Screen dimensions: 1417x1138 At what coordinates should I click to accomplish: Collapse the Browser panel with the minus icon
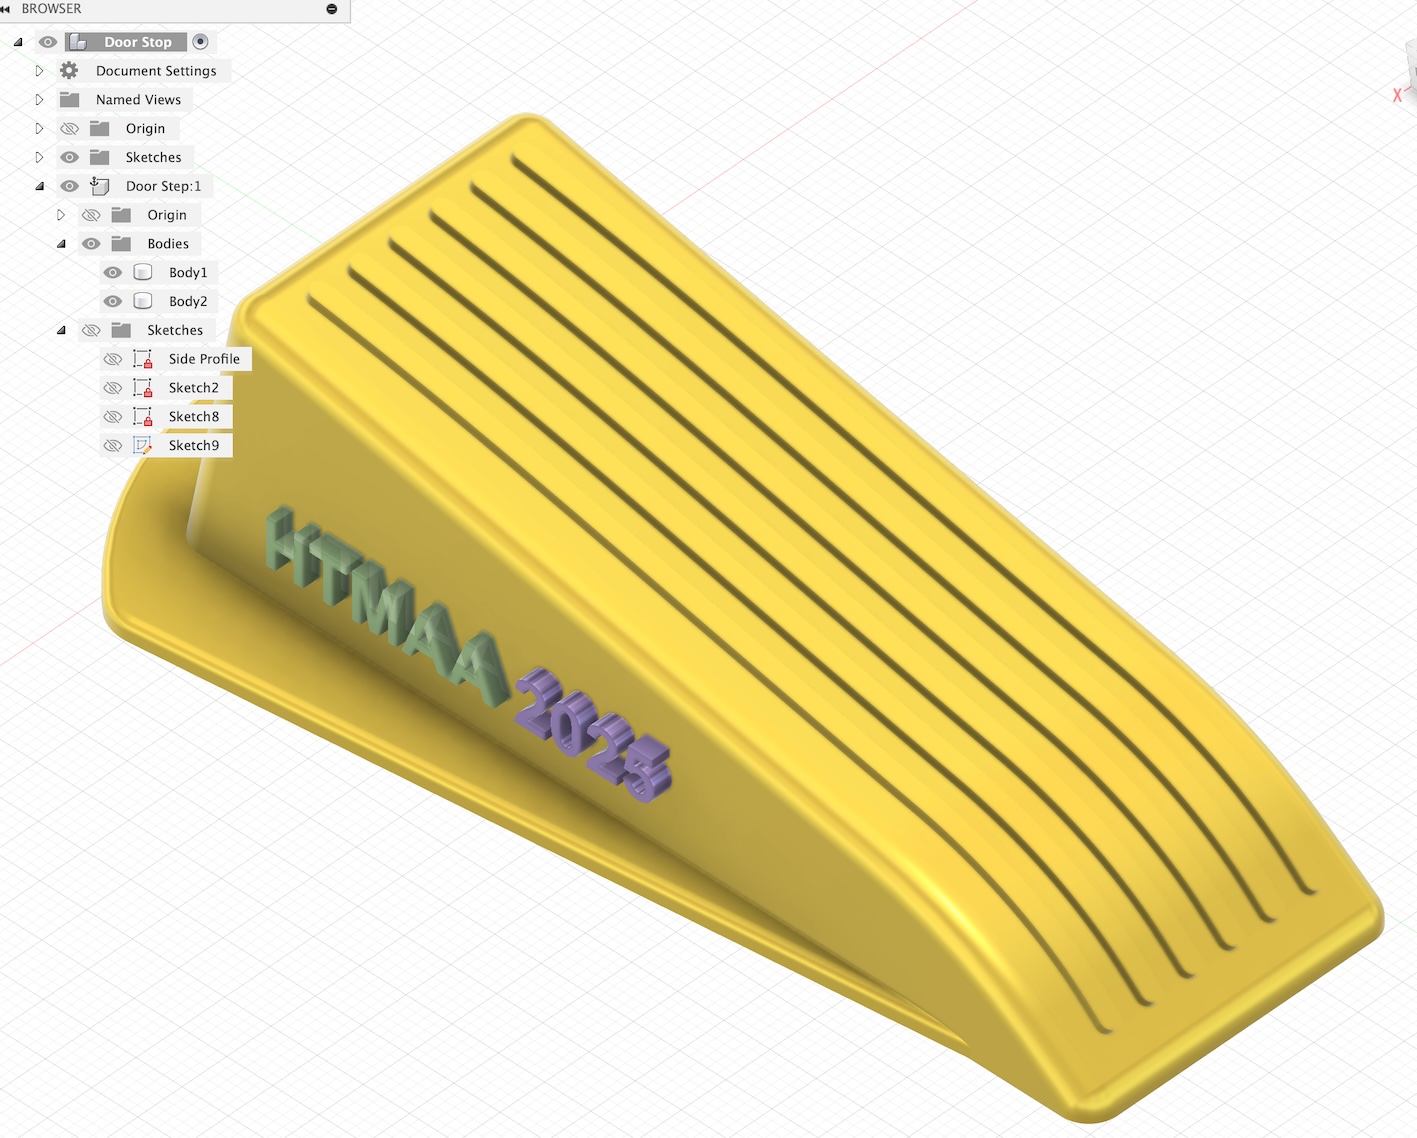coord(332,9)
